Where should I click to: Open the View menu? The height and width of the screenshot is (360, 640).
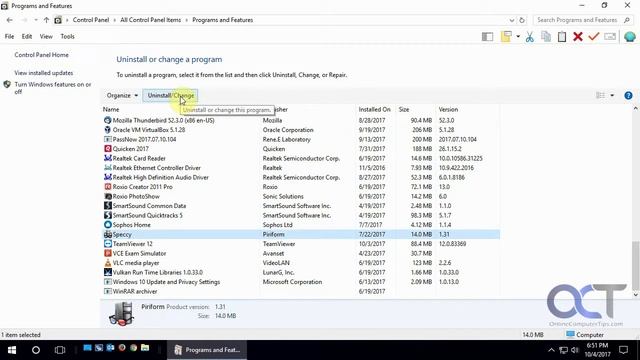tap(46, 36)
